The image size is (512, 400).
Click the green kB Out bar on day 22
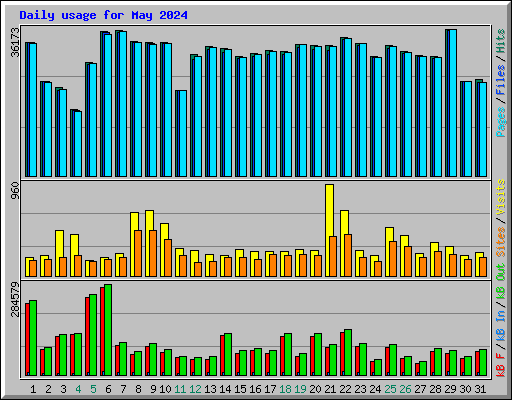[x=348, y=352]
